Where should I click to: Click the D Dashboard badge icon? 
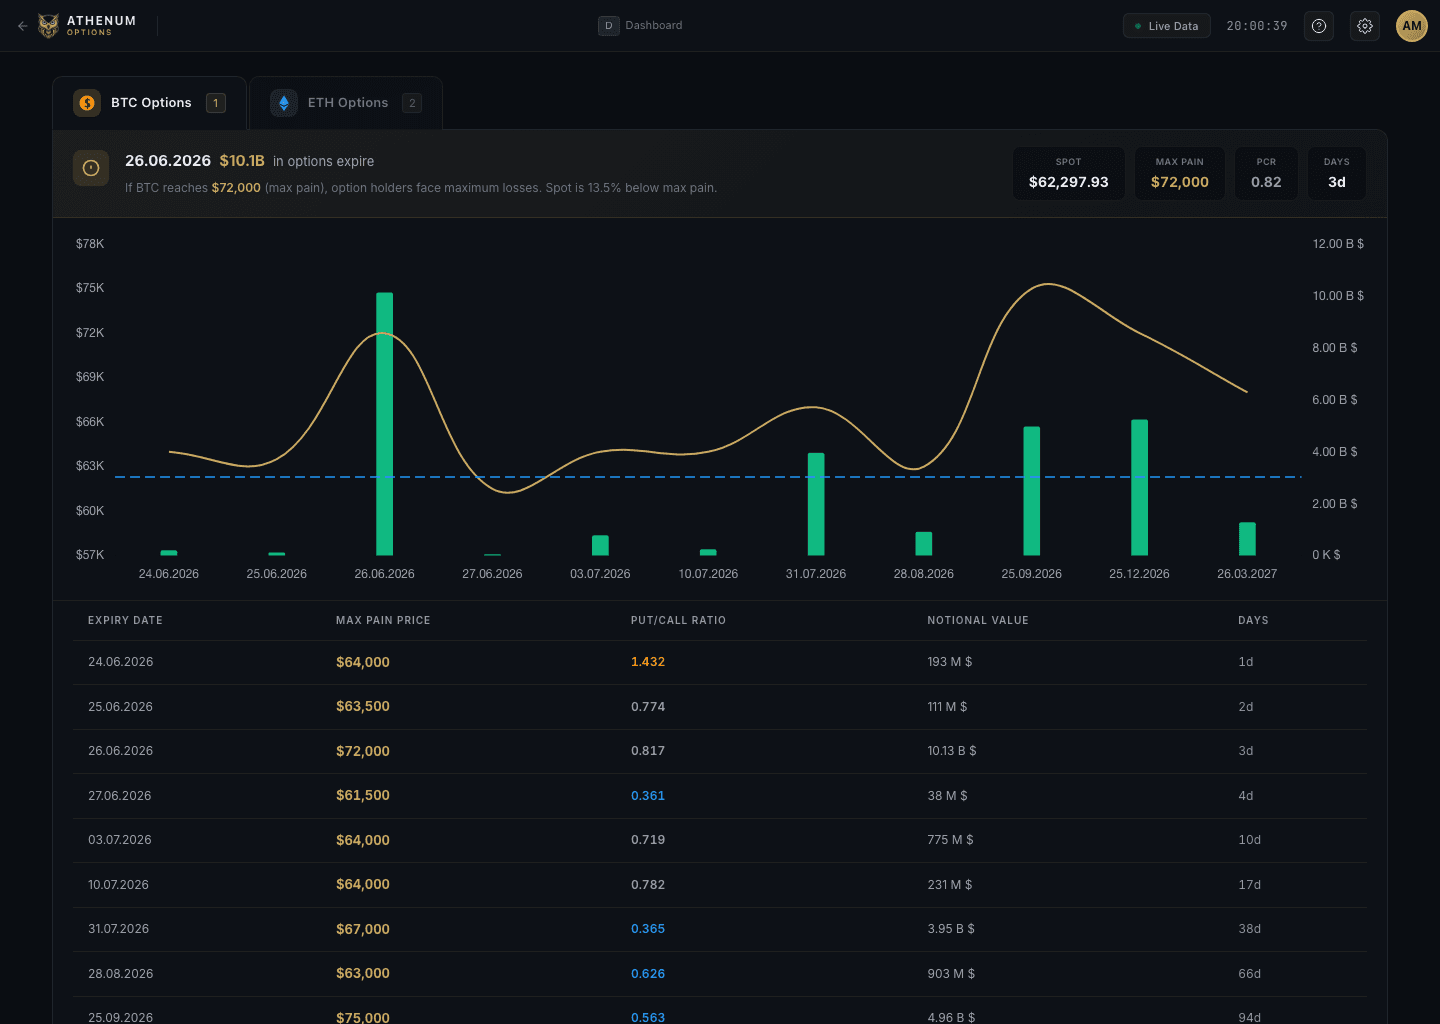point(608,26)
